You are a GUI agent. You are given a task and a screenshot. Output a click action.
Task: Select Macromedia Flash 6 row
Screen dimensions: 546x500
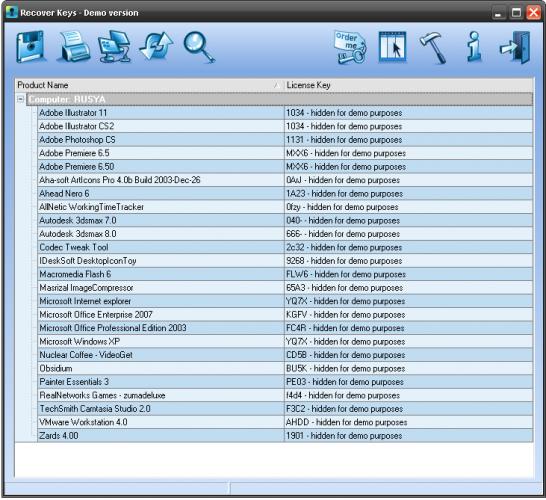point(285,274)
